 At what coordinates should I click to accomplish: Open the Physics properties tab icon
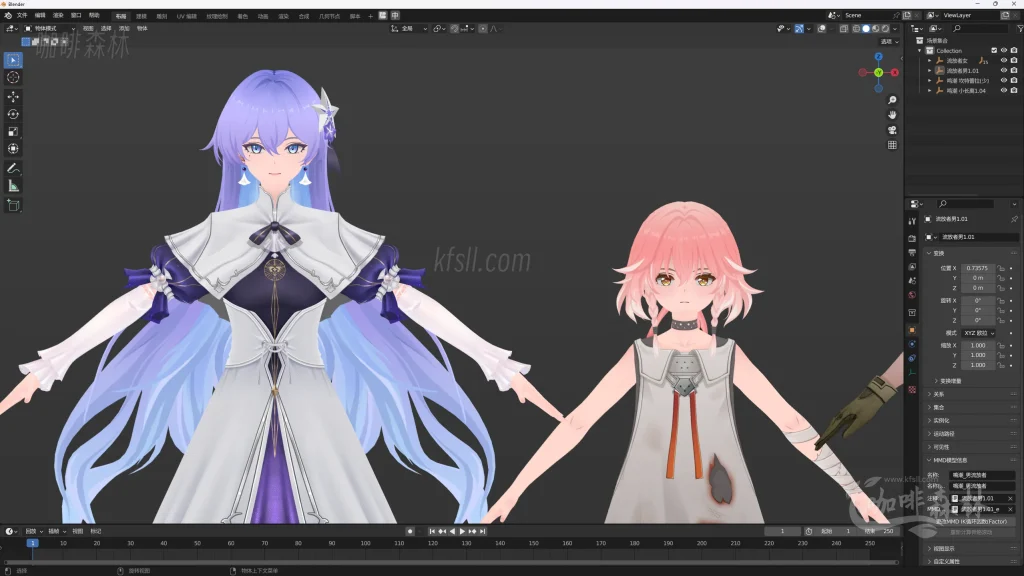[912, 344]
